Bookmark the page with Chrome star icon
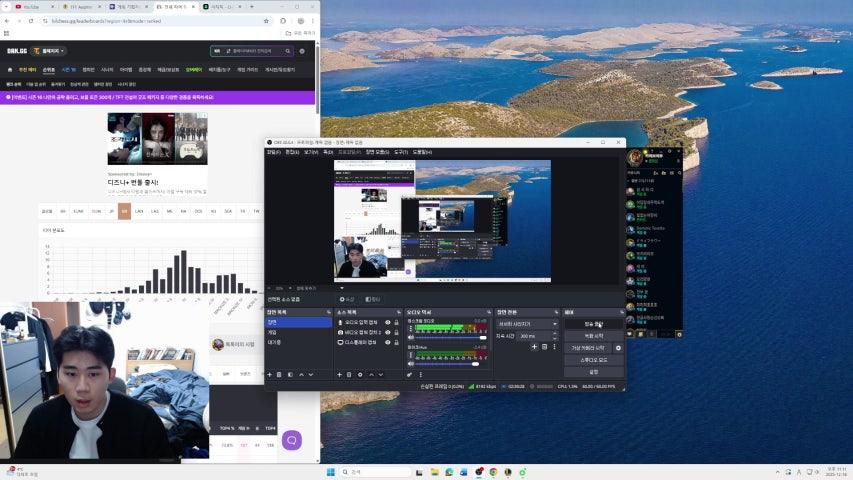 click(265, 20)
